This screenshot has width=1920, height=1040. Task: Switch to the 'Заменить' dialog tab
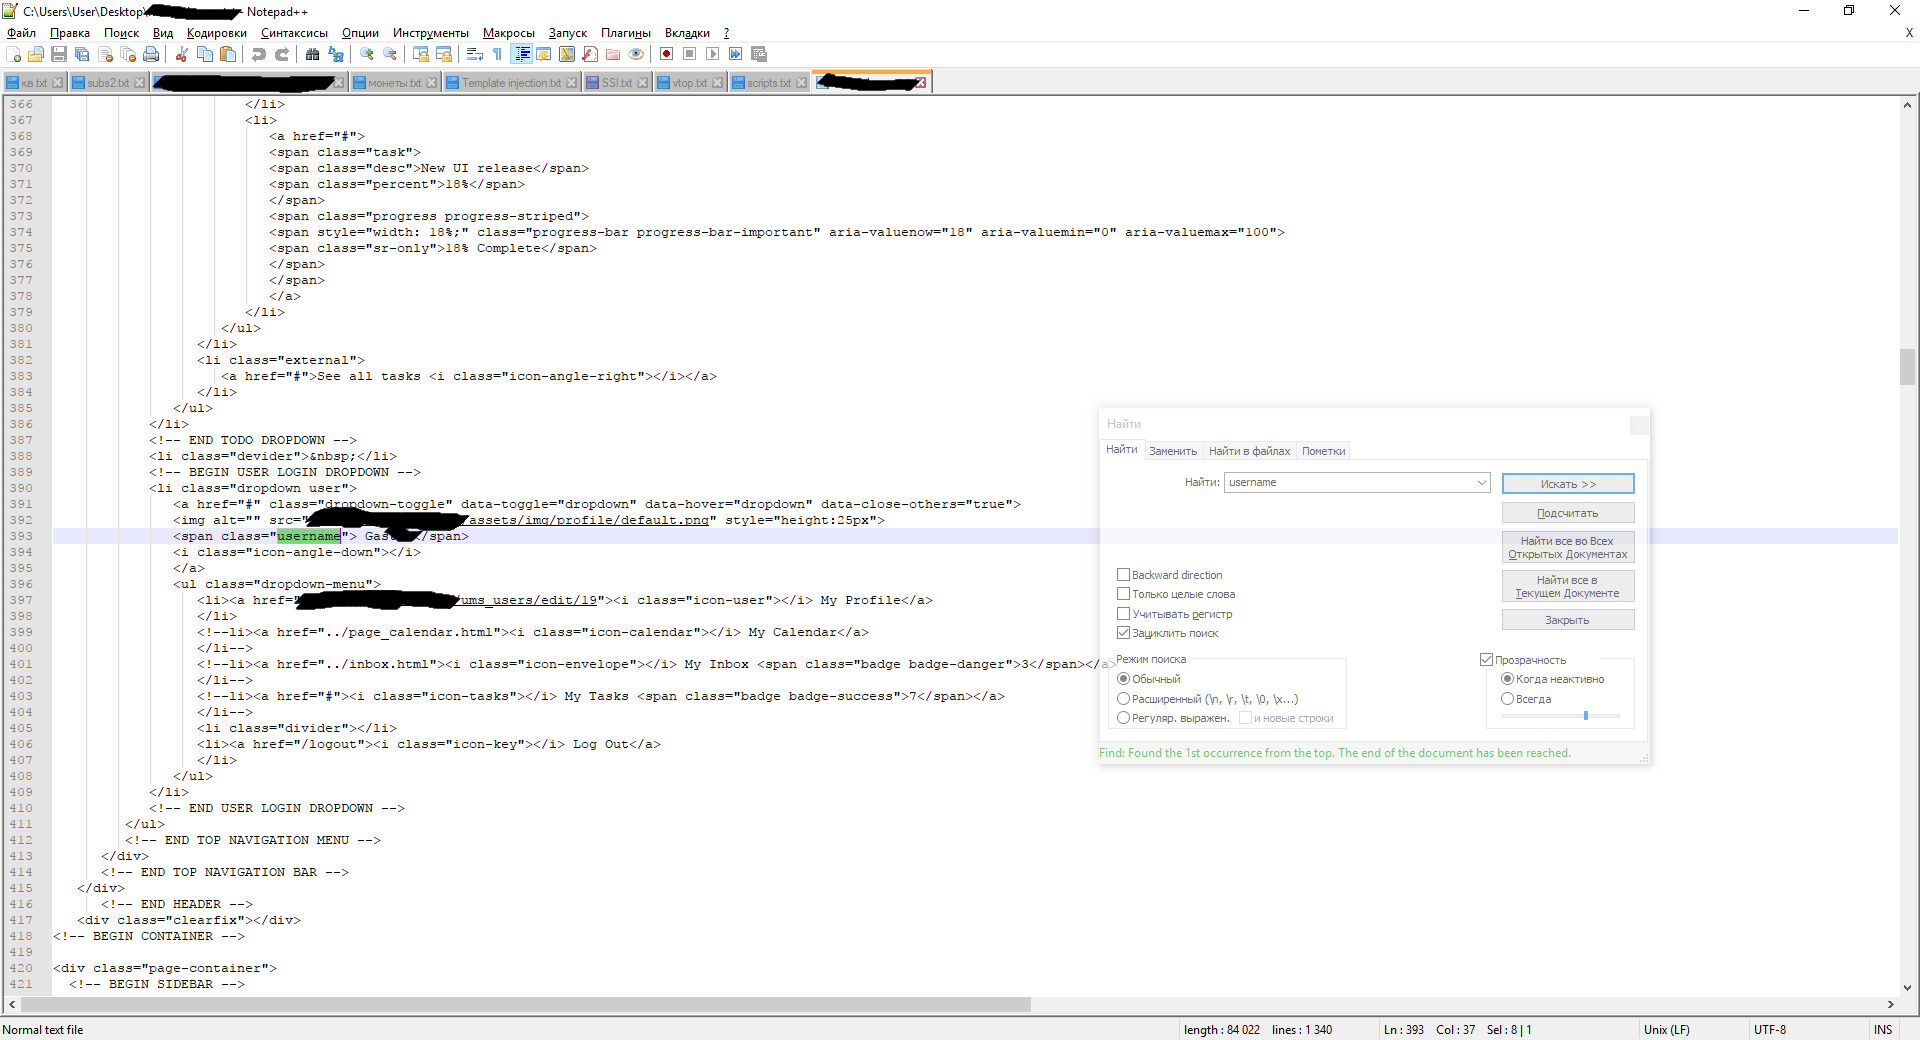[1173, 451]
